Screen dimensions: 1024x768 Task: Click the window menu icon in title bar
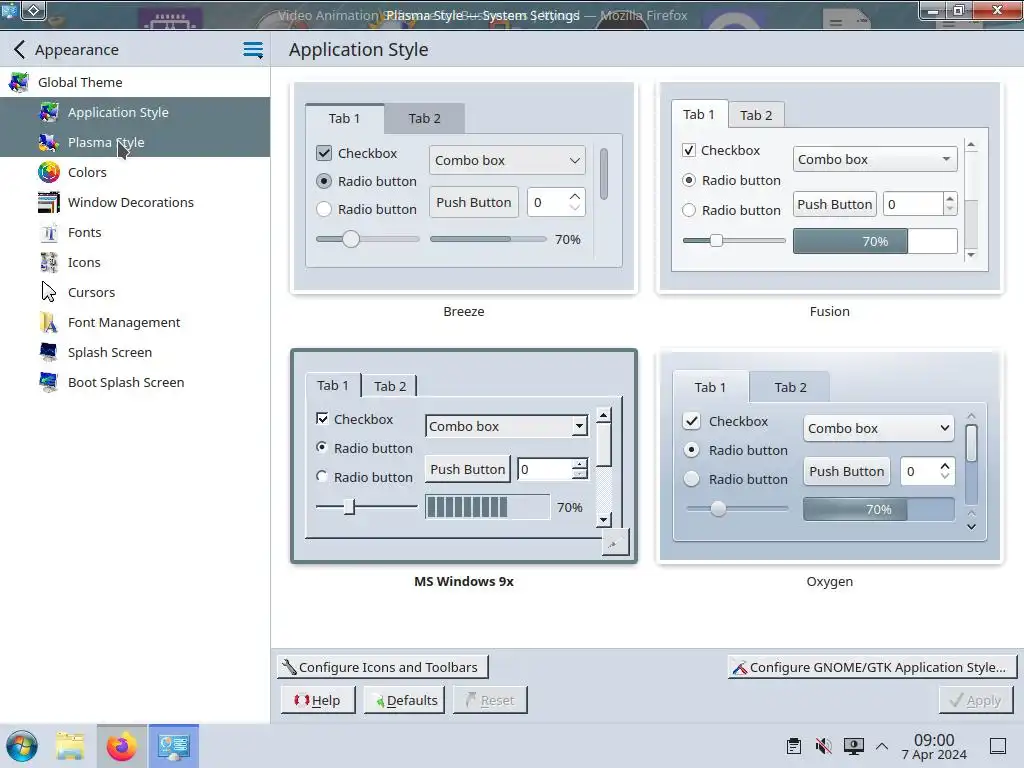coord(8,10)
